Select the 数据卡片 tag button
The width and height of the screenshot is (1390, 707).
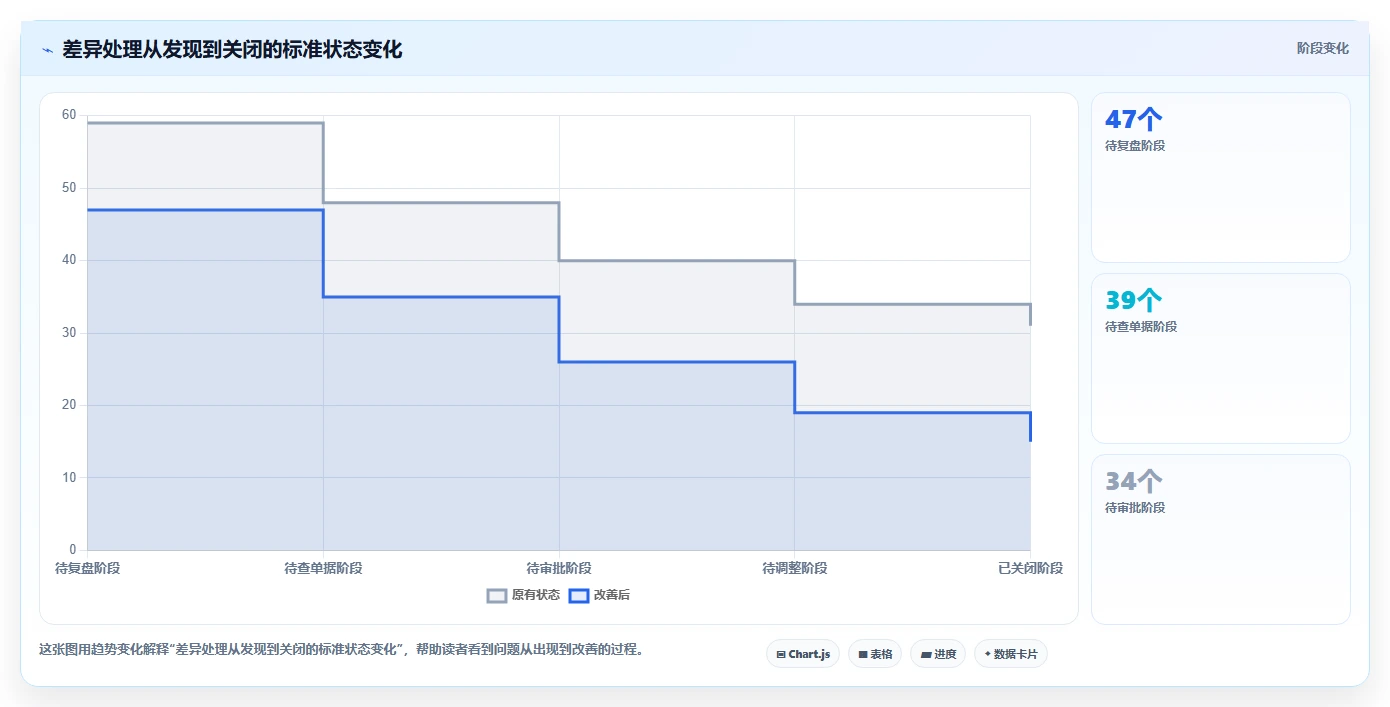[1011, 654]
